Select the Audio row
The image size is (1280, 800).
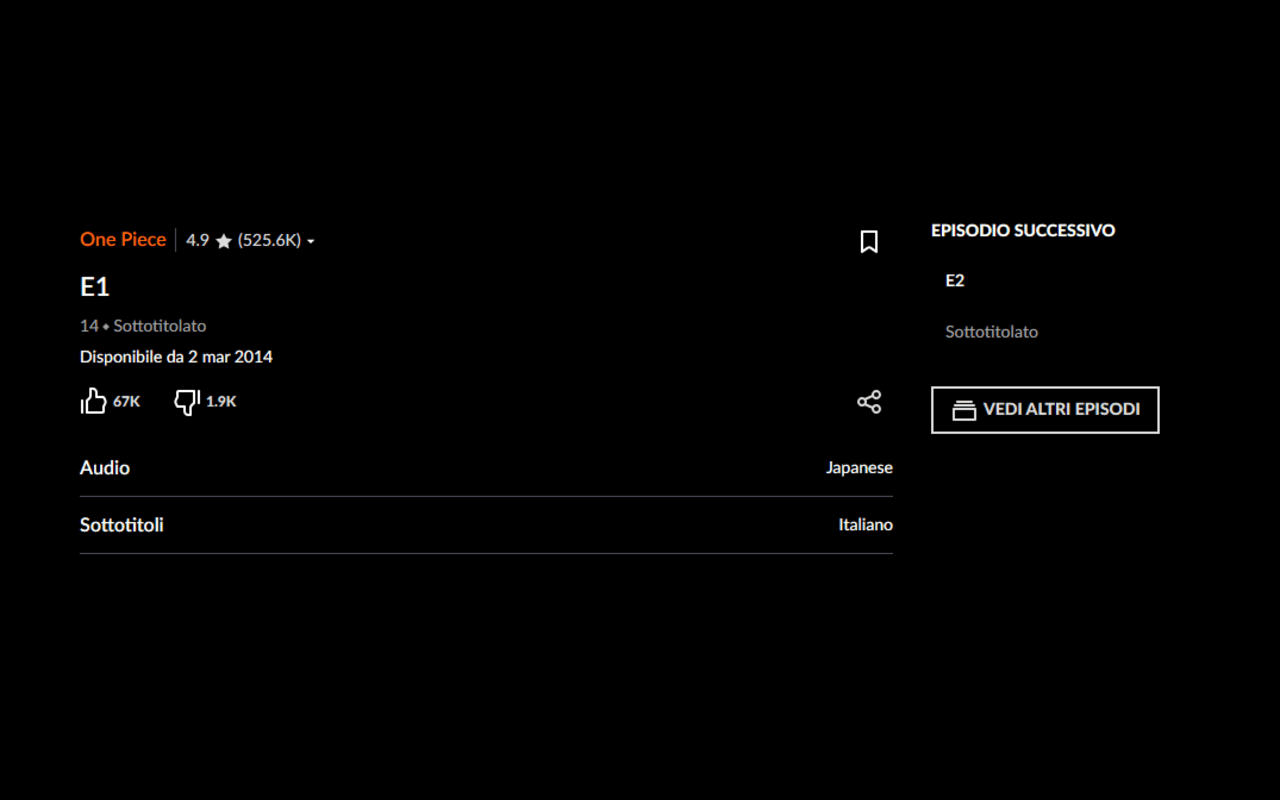(x=486, y=468)
